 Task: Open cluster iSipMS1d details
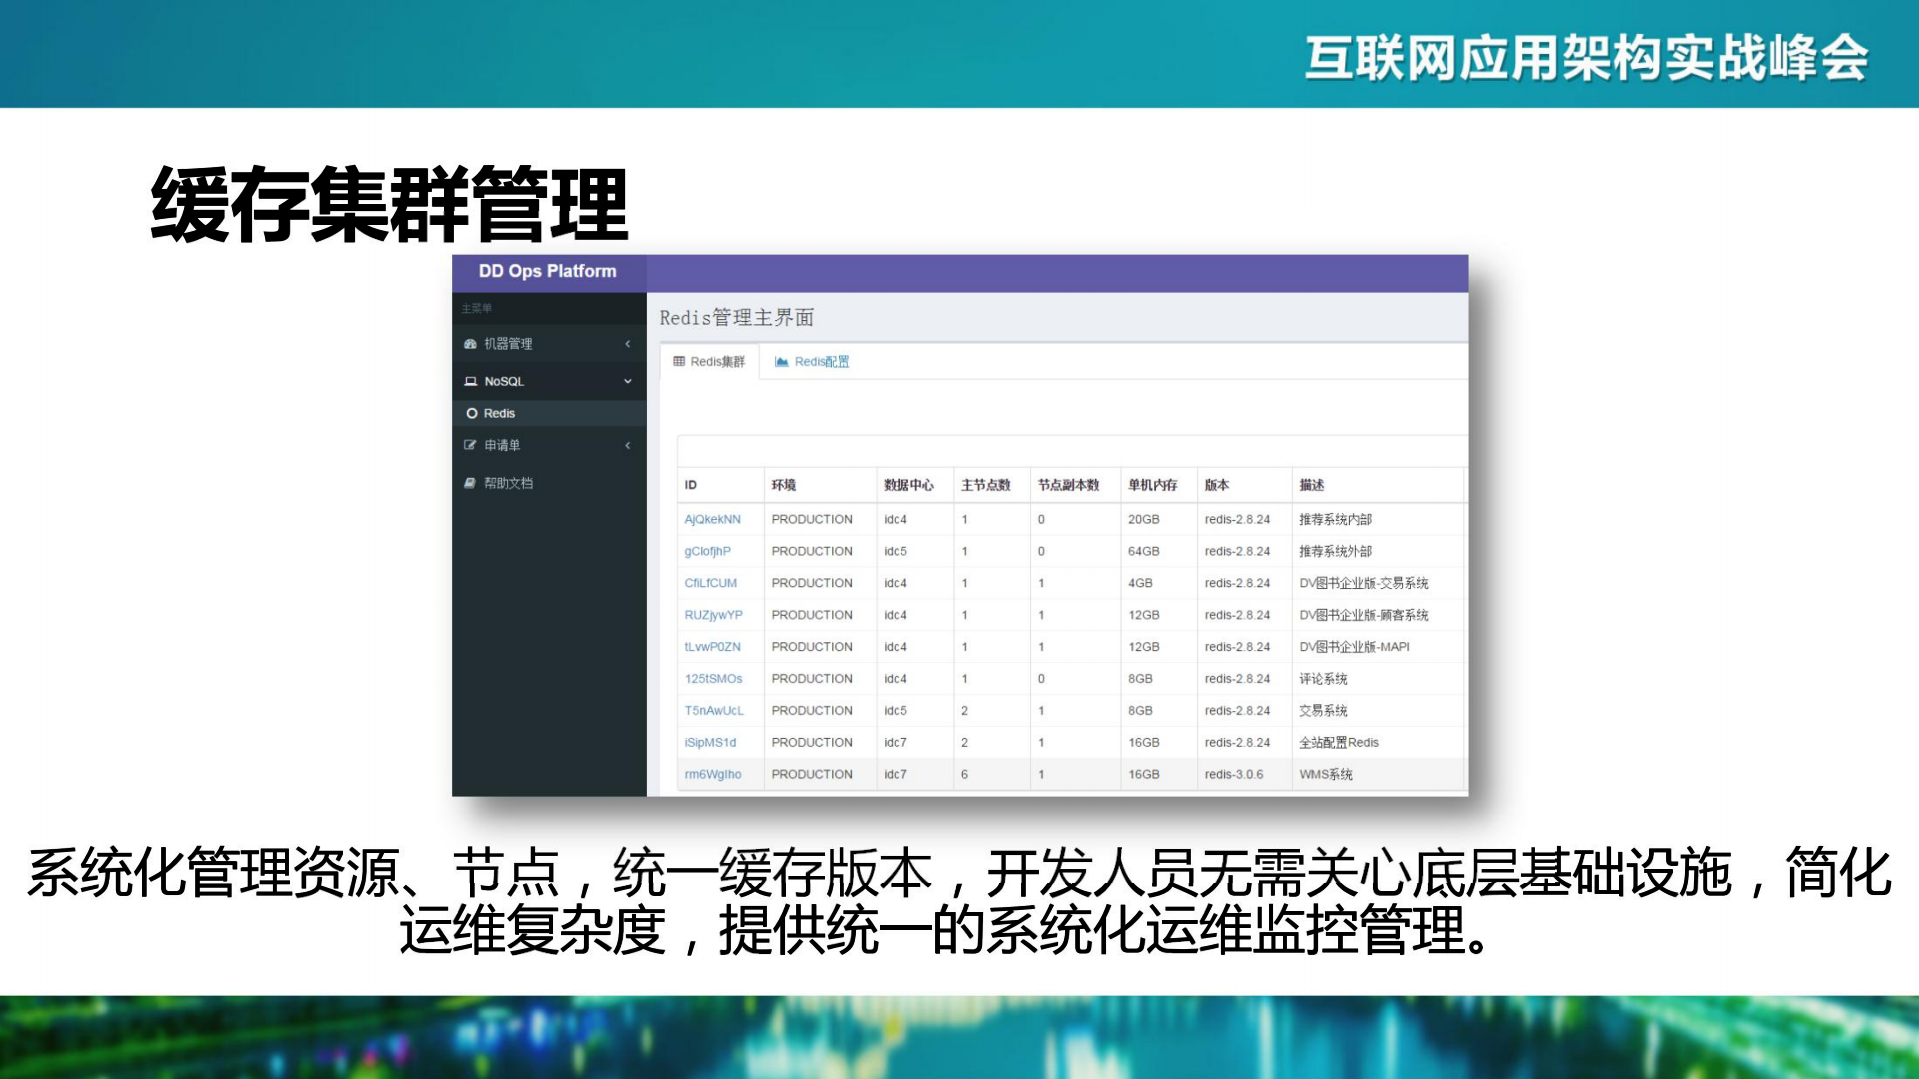[709, 742]
